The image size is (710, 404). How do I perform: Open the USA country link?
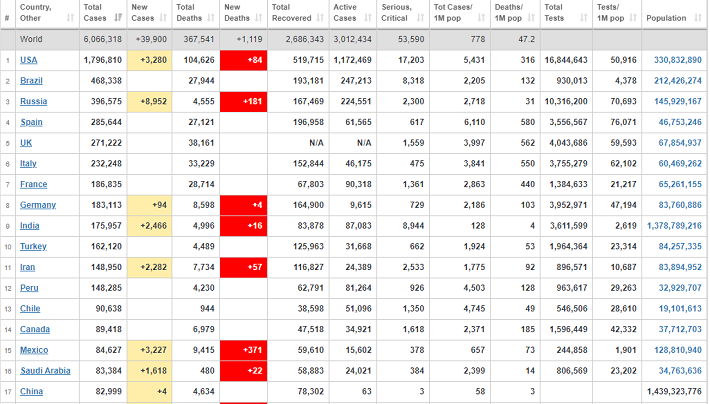click(29, 60)
